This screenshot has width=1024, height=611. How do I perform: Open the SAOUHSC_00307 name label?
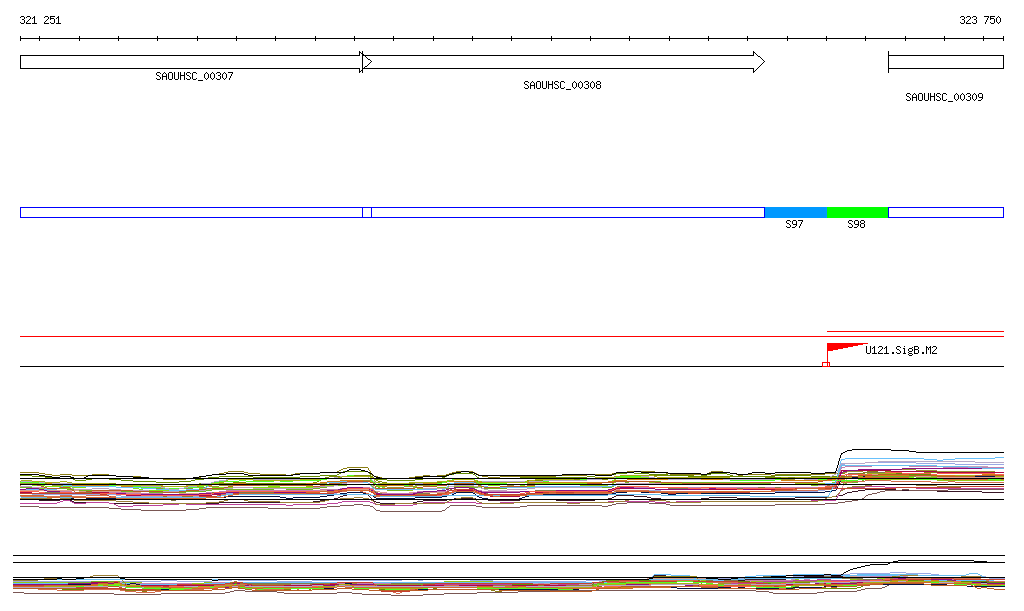click(194, 77)
